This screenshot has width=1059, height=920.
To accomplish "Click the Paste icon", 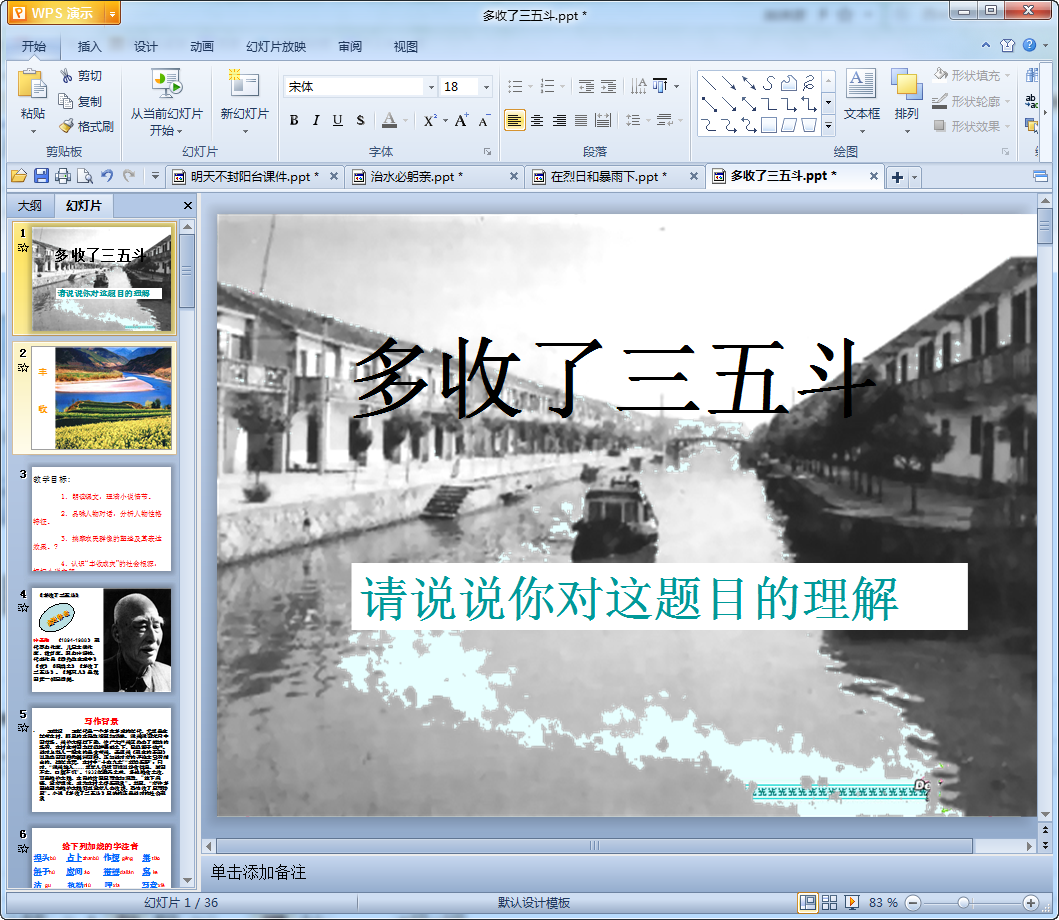I will (32, 84).
